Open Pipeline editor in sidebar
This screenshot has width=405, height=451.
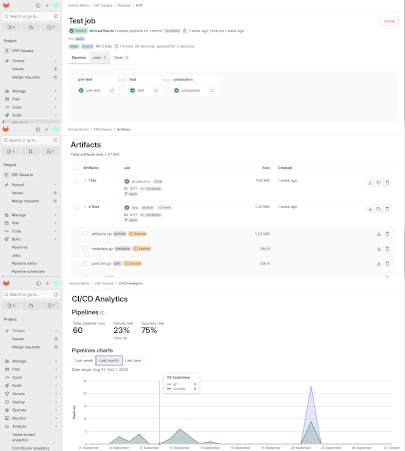[x=24, y=263]
